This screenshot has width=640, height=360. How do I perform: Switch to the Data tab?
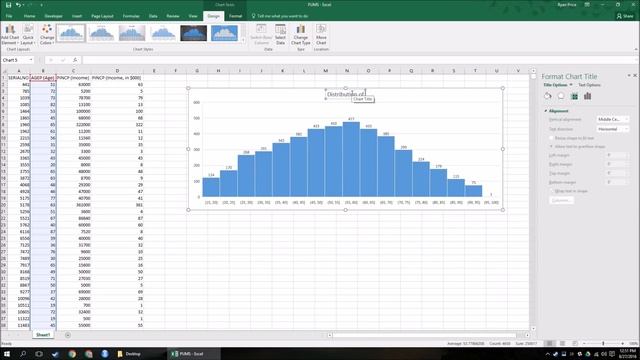[x=153, y=16]
